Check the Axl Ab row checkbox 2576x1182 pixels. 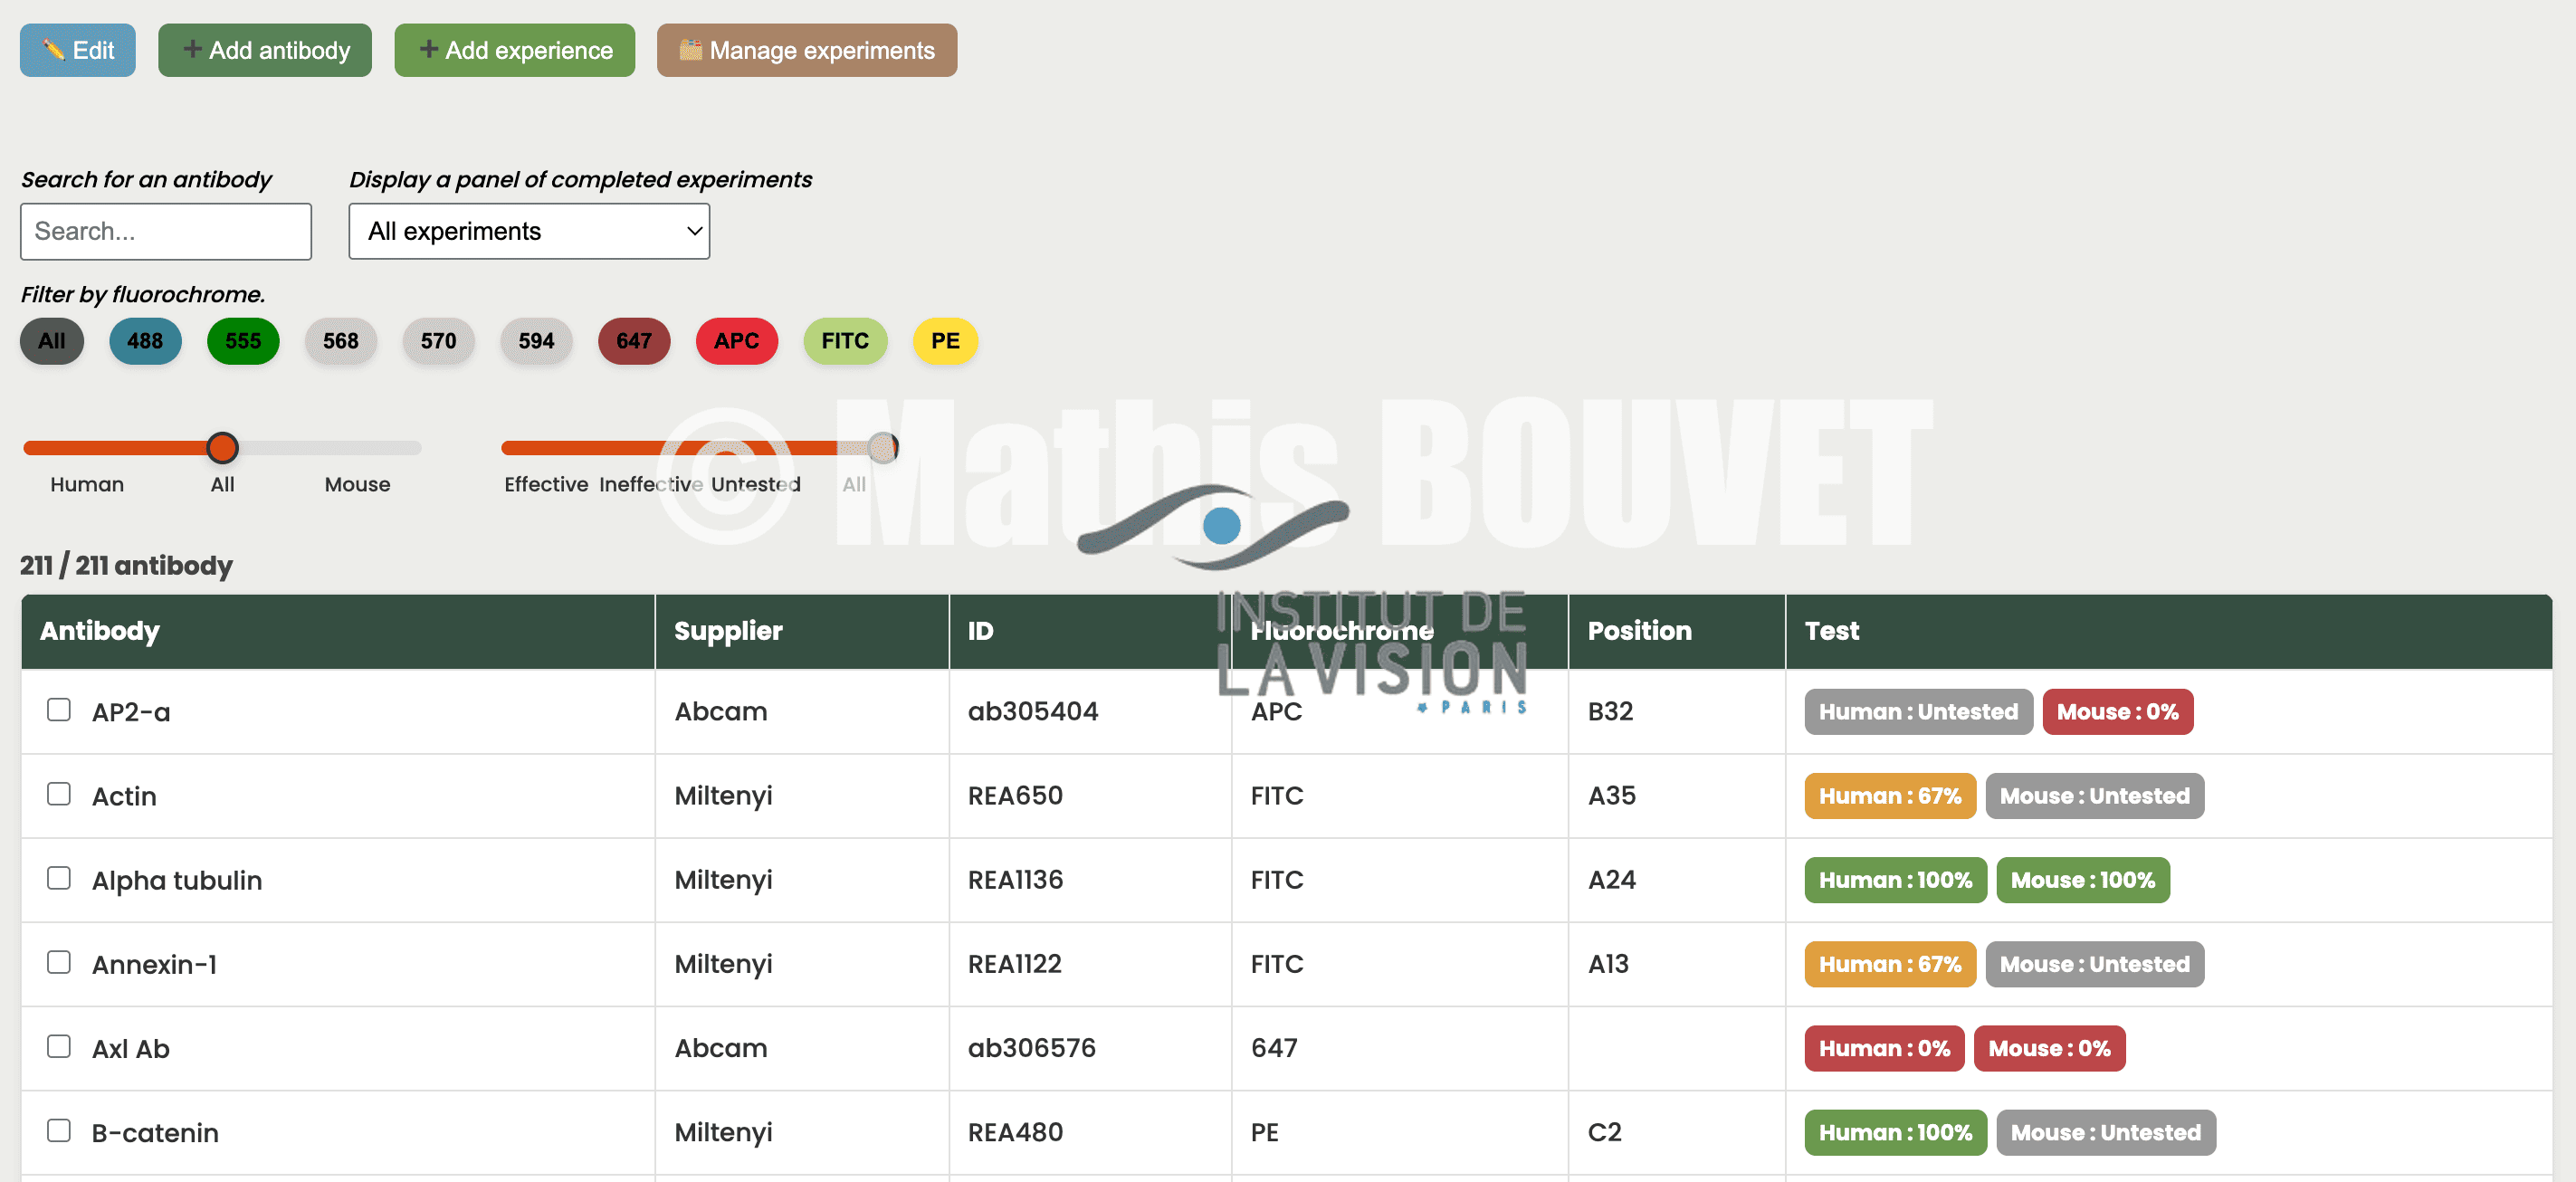point(59,1046)
